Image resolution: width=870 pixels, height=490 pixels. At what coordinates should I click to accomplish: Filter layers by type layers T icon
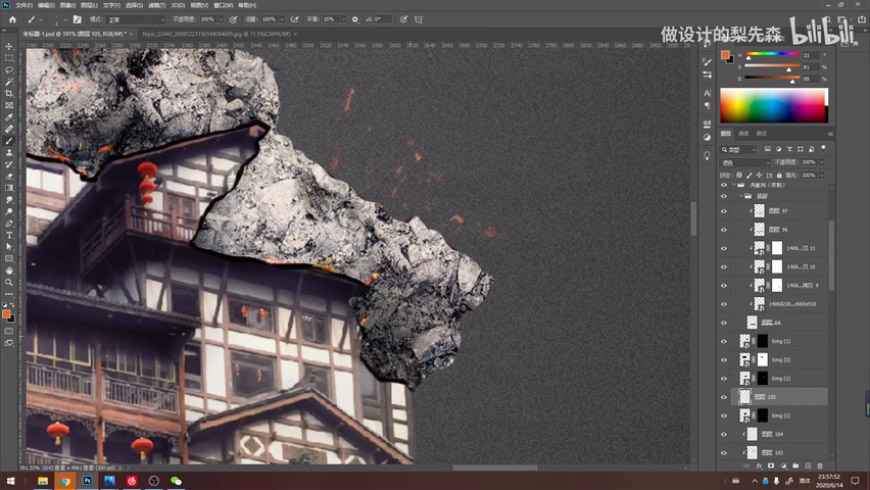(x=789, y=149)
